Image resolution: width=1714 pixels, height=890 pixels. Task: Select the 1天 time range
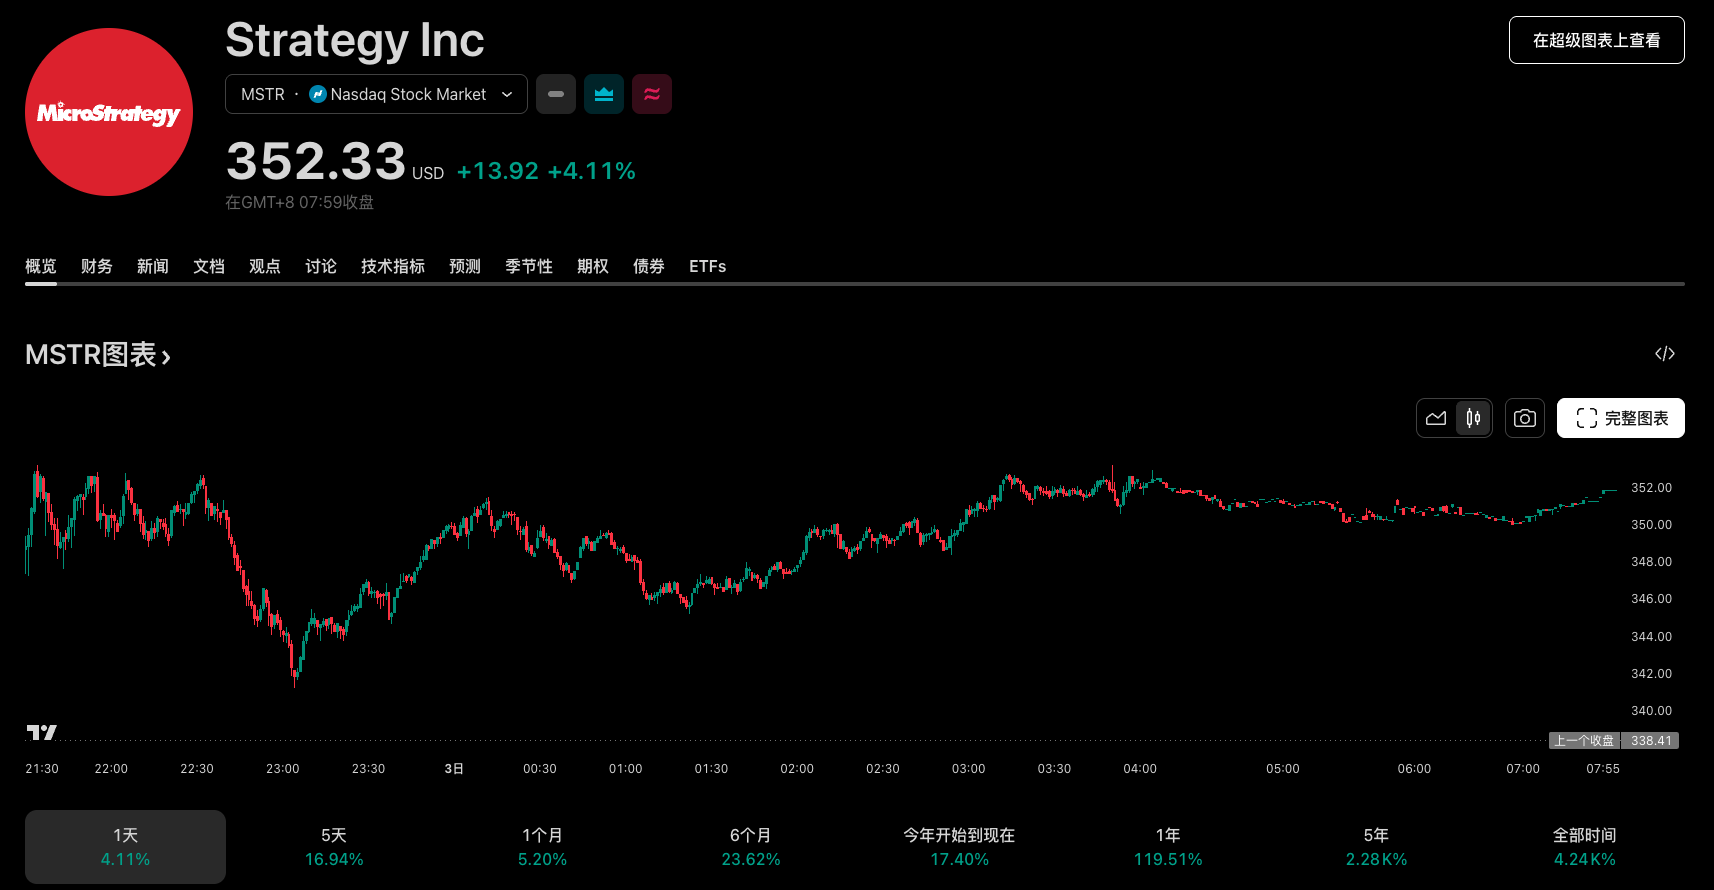(x=125, y=846)
